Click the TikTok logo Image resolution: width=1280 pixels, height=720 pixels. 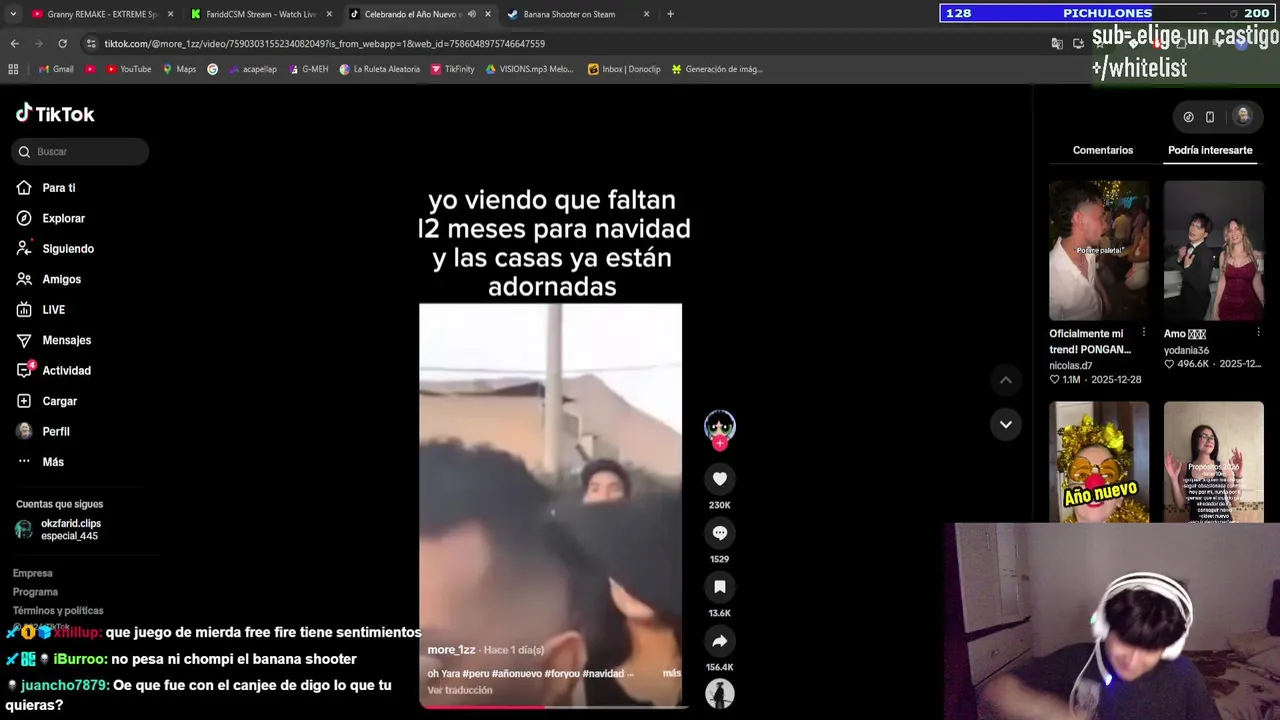[x=55, y=114]
